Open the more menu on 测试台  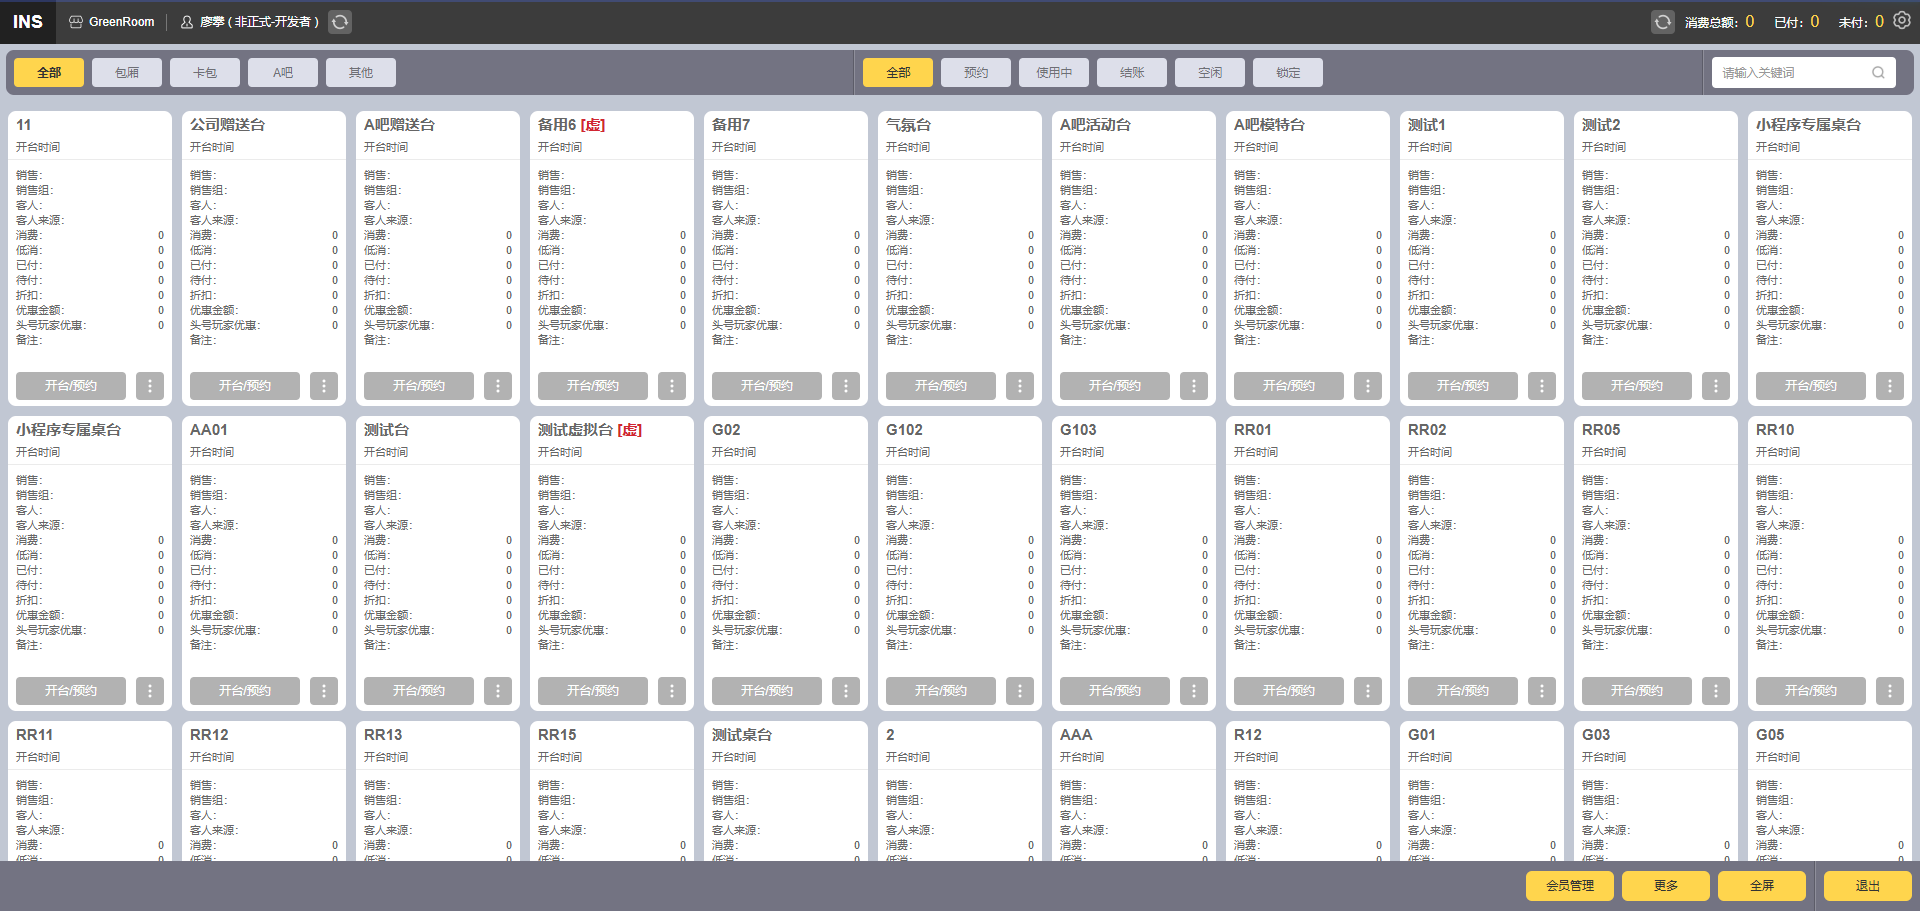tap(498, 691)
